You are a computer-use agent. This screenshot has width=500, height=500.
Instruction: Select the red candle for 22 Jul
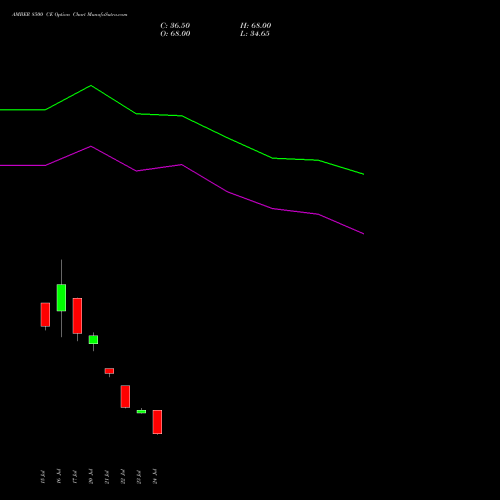click(x=125, y=396)
